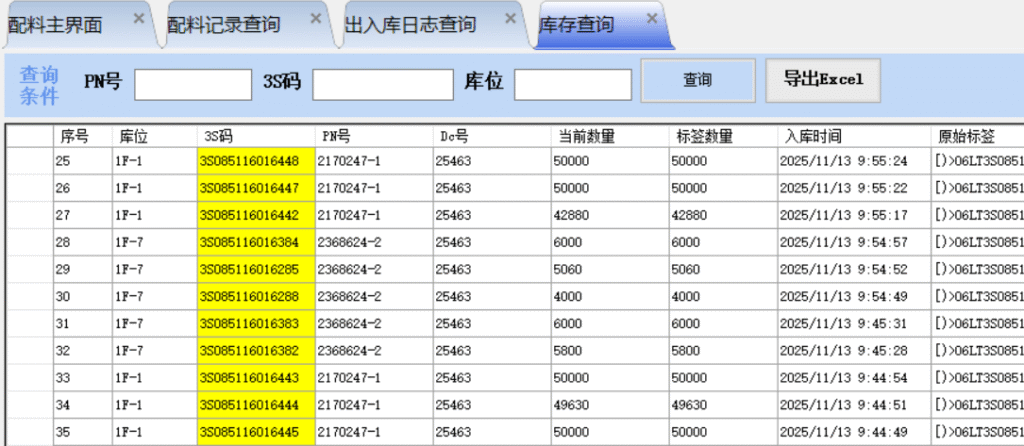Click 库位 cell in row 32
Viewport: 1024px width, 446px height.
coord(155,351)
